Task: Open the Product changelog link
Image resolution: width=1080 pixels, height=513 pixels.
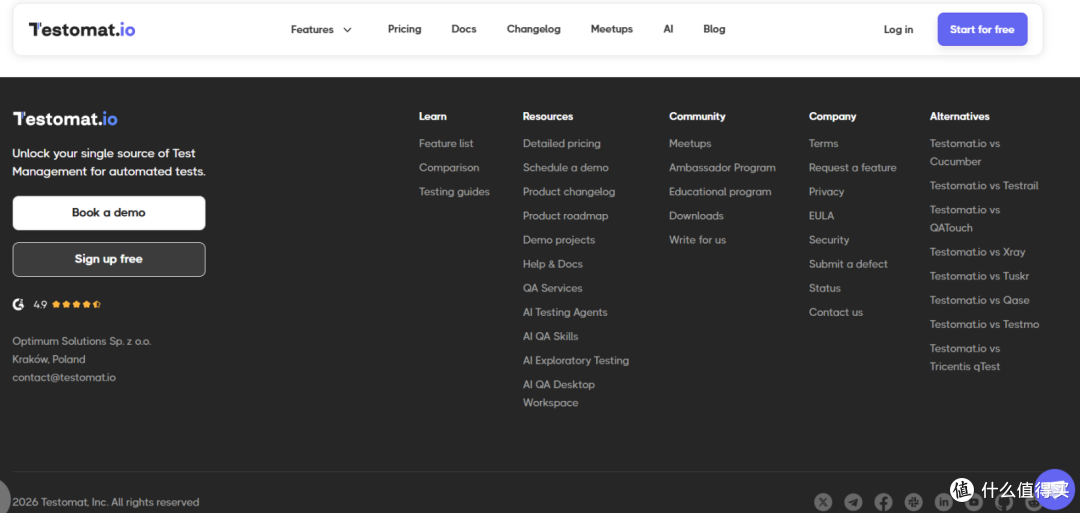Action: [x=569, y=191]
